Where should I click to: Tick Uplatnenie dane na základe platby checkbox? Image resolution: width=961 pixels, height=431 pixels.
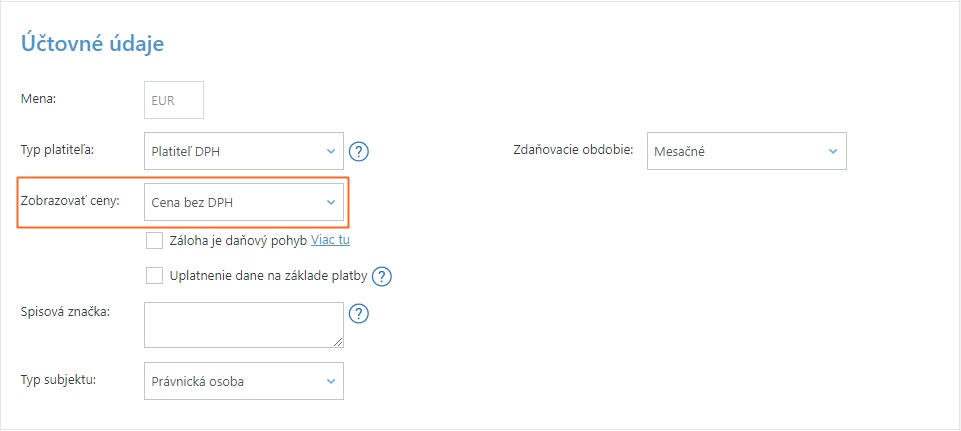point(154,276)
